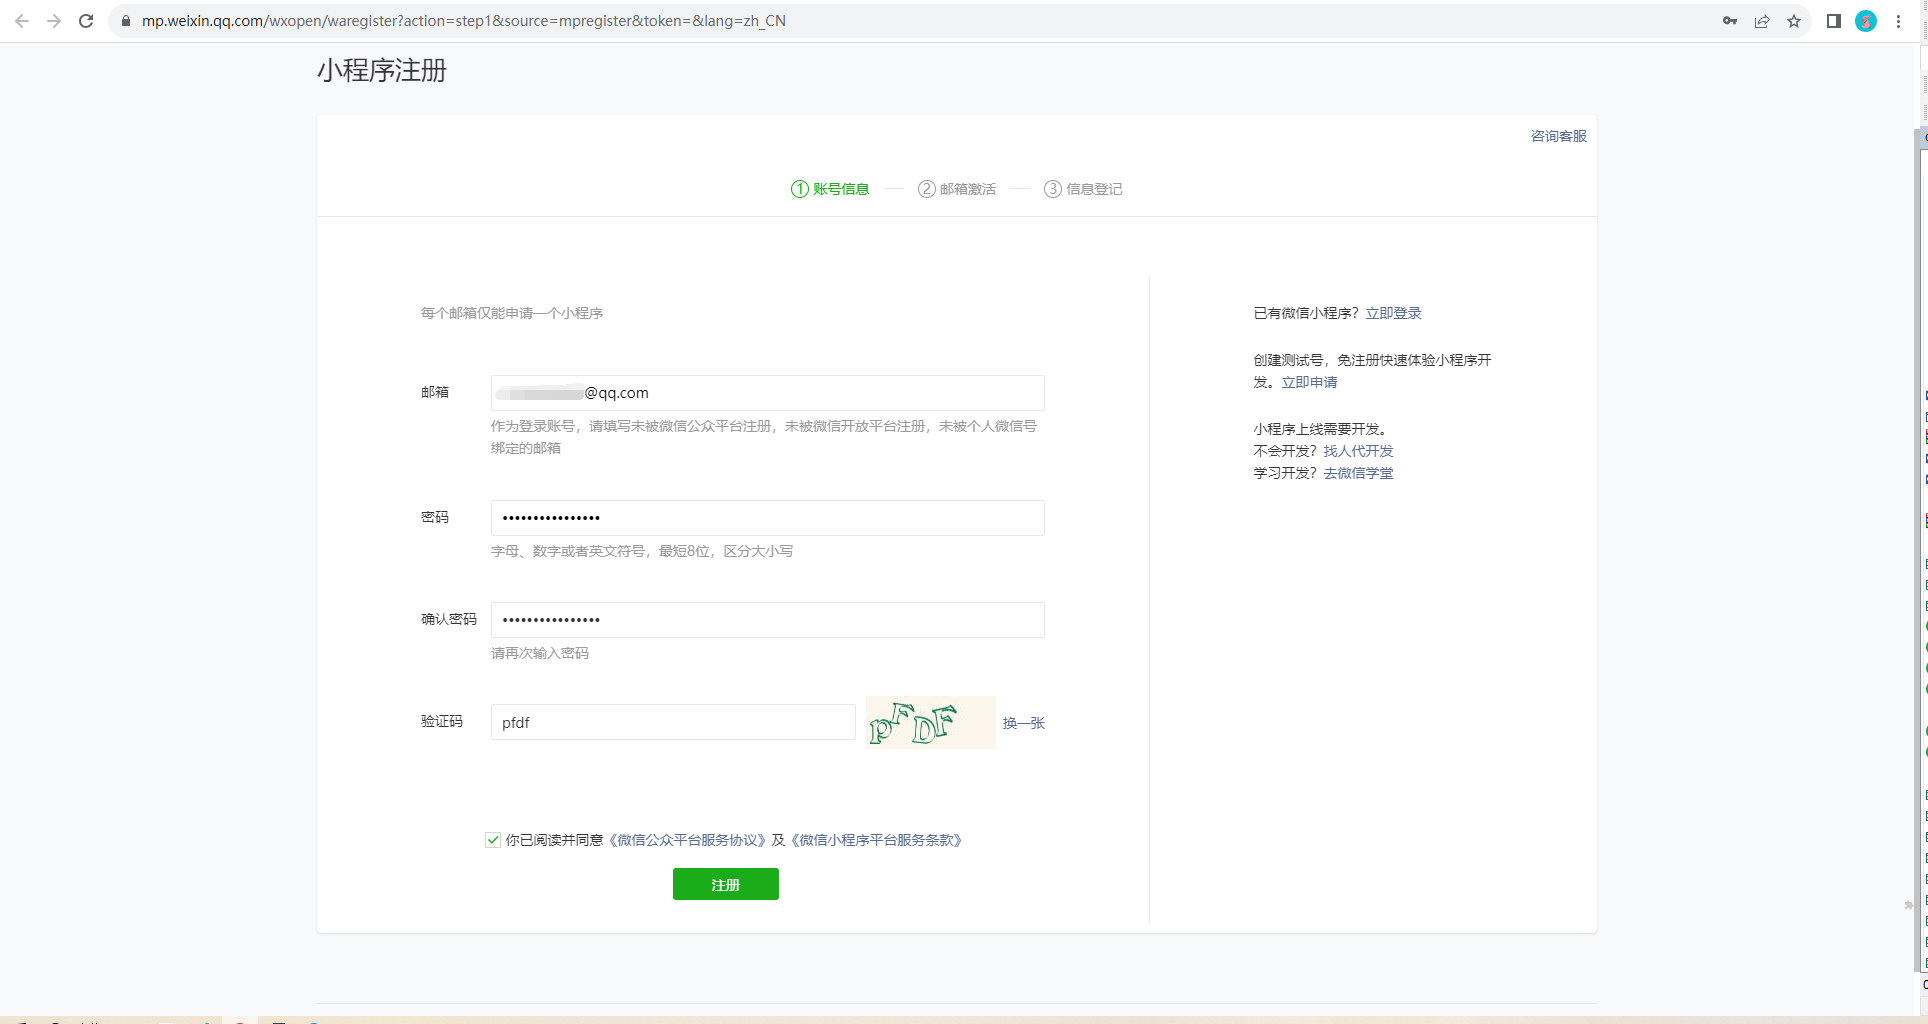This screenshot has width=1928, height=1024.
Task: Click the captcha image PFDF
Action: [x=930, y=722]
